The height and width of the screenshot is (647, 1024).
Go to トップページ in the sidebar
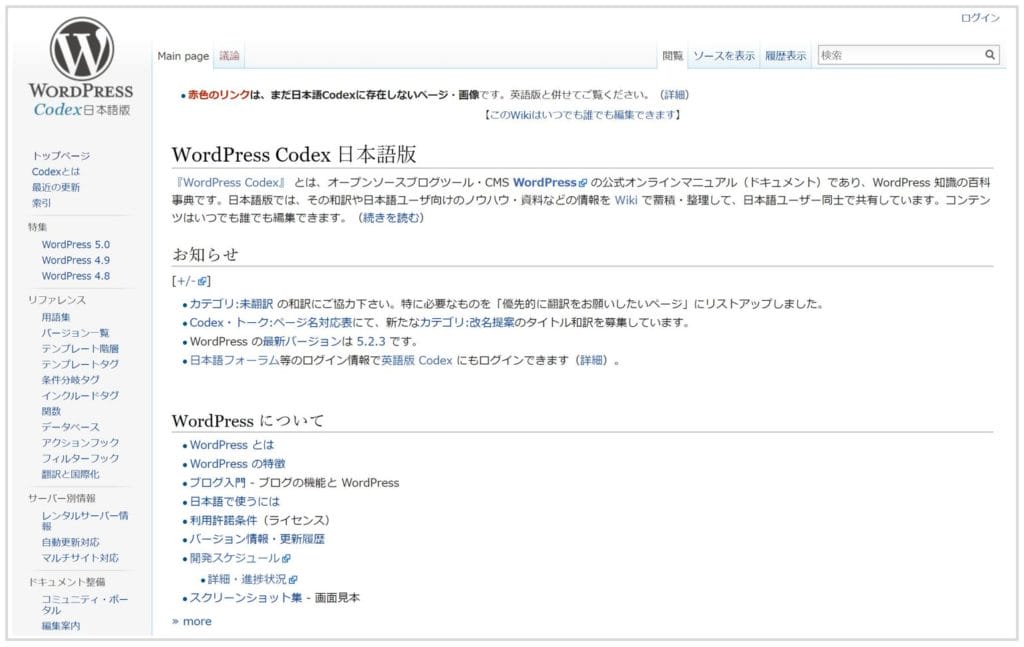click(x=61, y=155)
